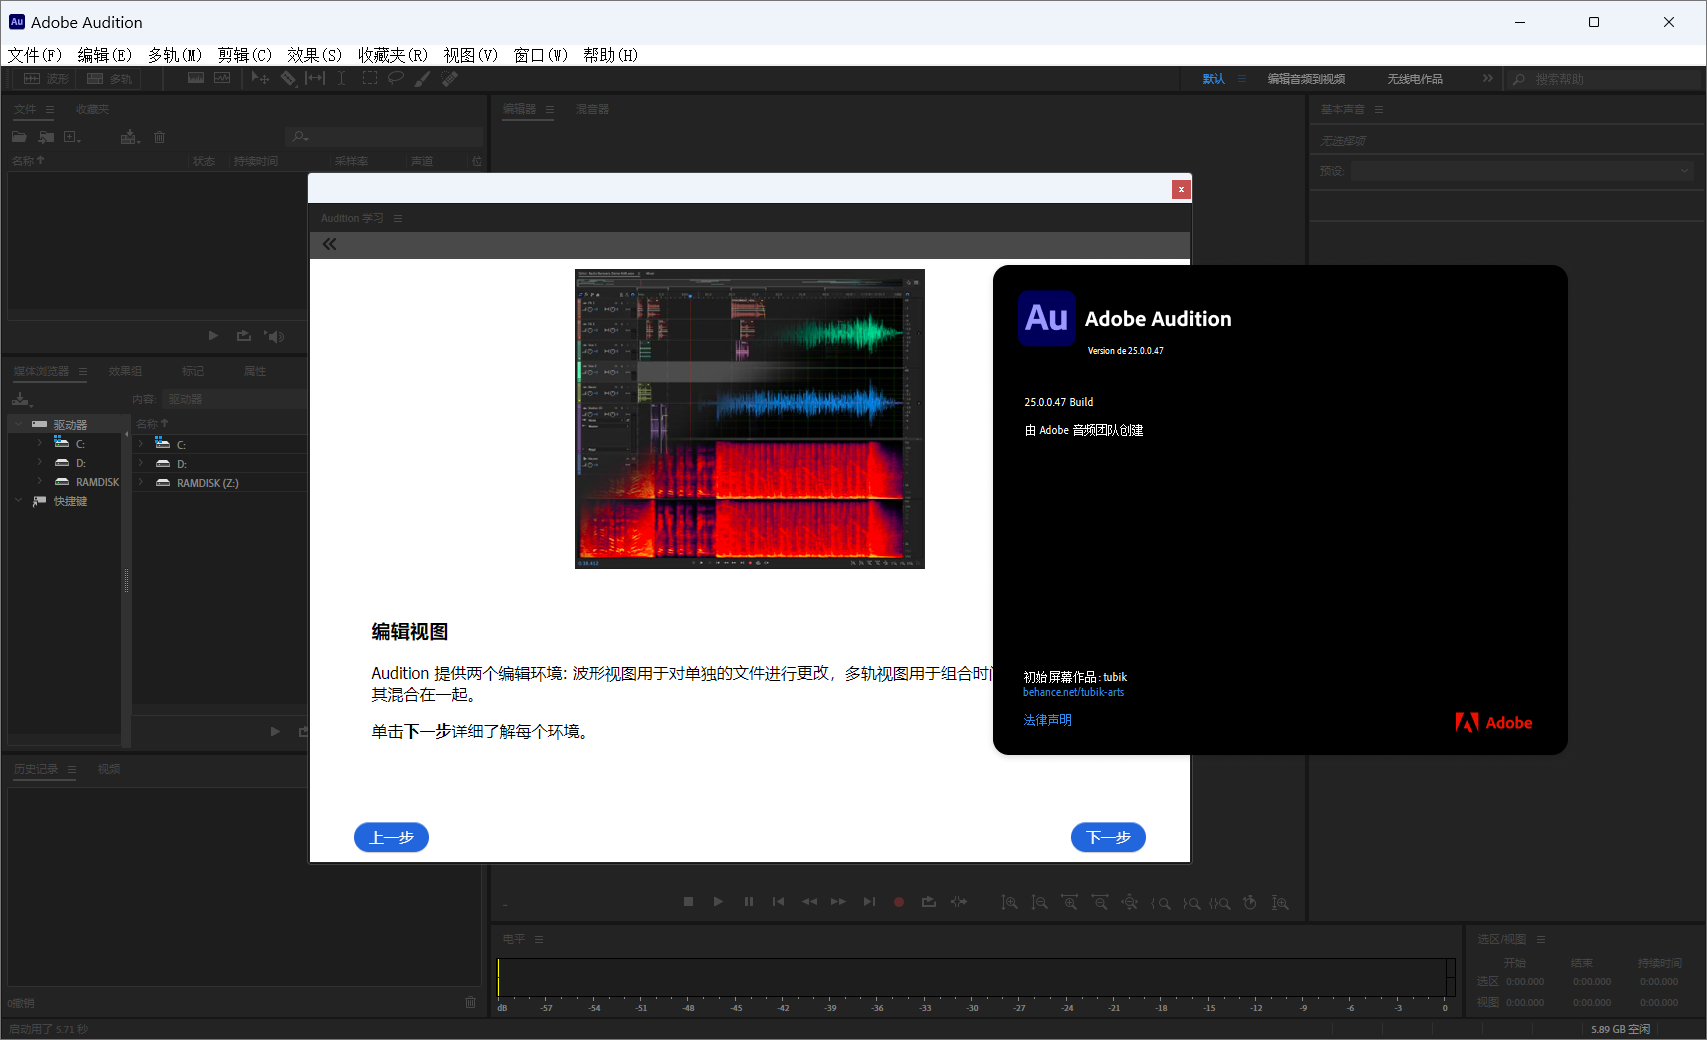Switch to 波形 waveform view
Image resolution: width=1707 pixels, height=1040 pixels.
(46, 79)
